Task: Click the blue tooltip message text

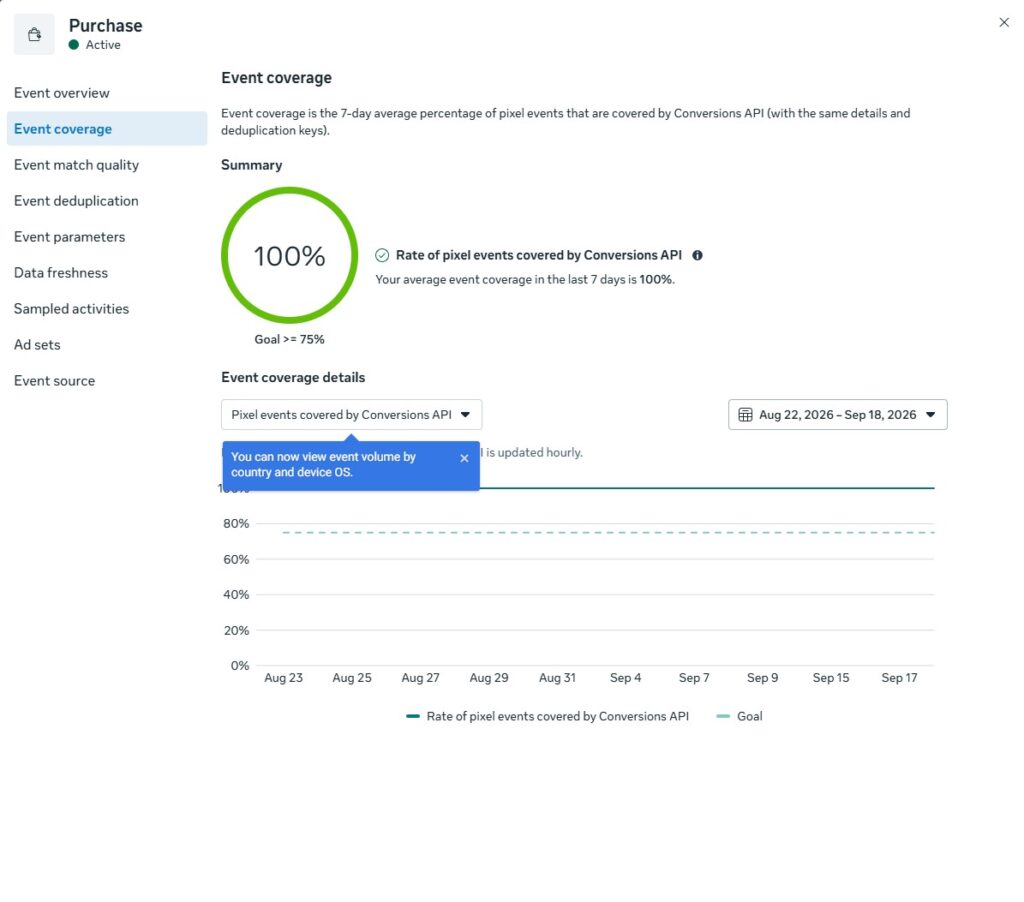Action: coord(323,464)
